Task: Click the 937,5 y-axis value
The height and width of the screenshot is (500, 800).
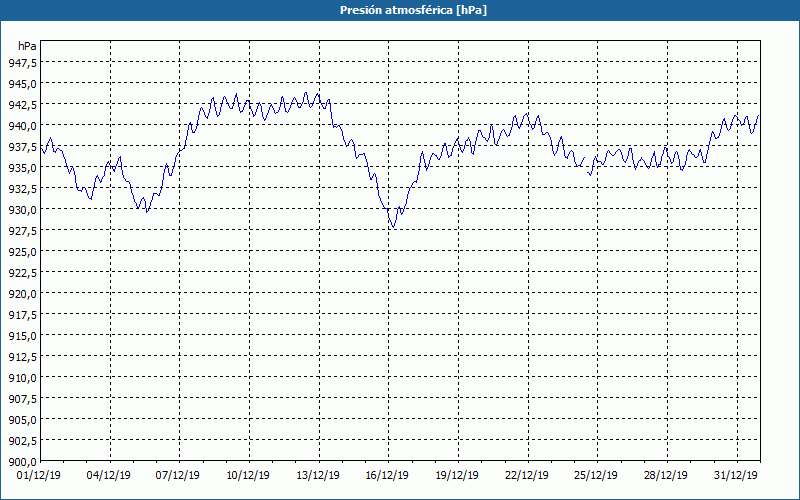Action: (22, 146)
